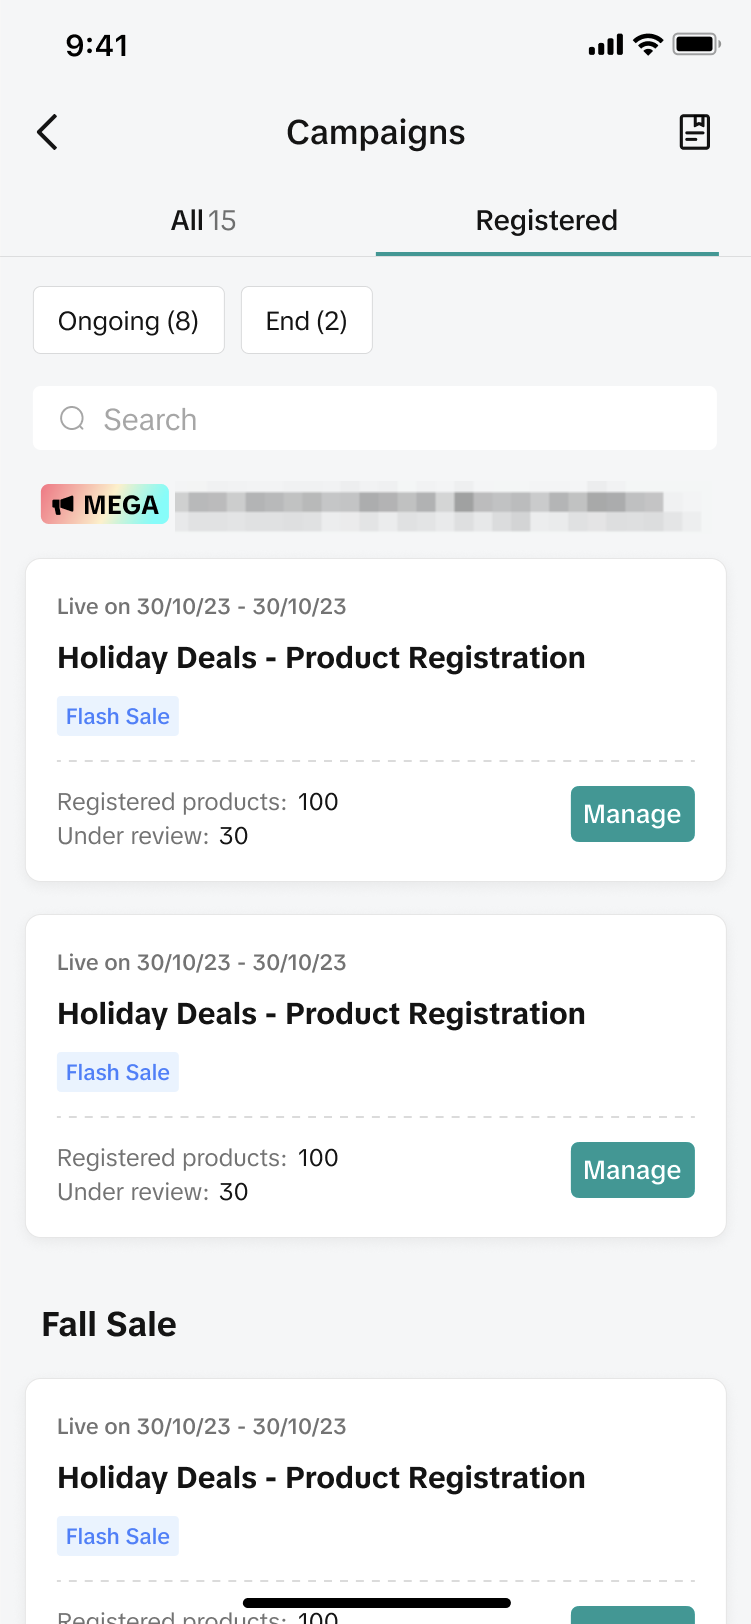Tap the back arrow icon
The image size is (751, 1624).
coord(47,132)
